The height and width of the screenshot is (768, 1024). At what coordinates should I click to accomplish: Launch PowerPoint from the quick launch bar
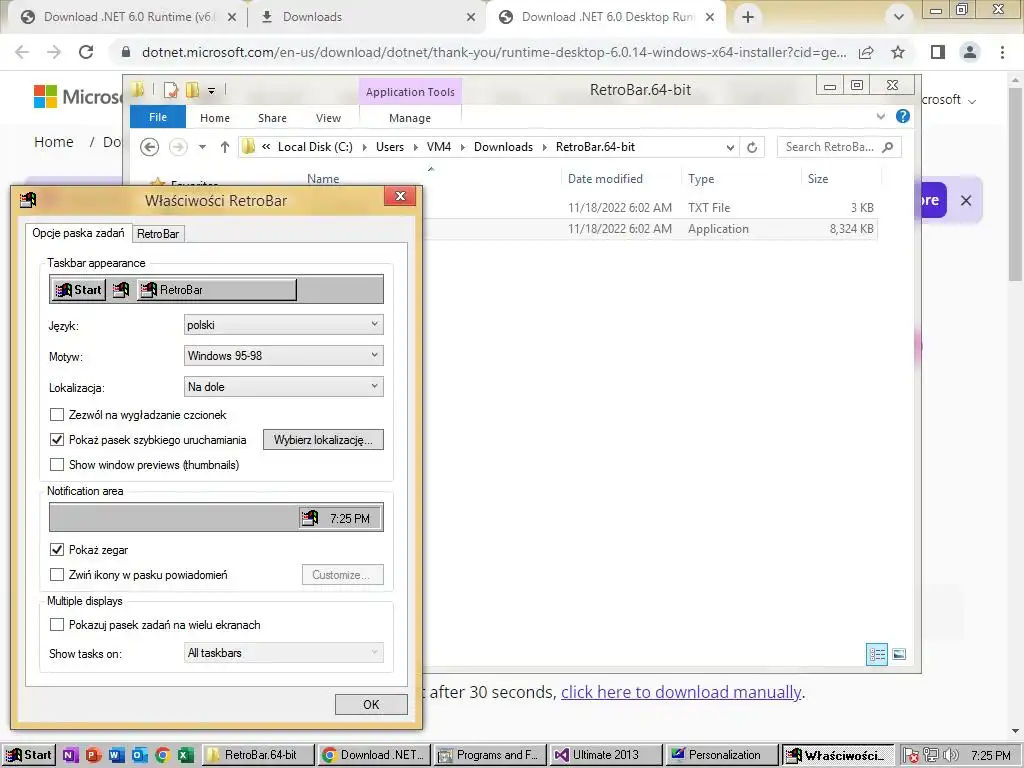(x=93, y=755)
